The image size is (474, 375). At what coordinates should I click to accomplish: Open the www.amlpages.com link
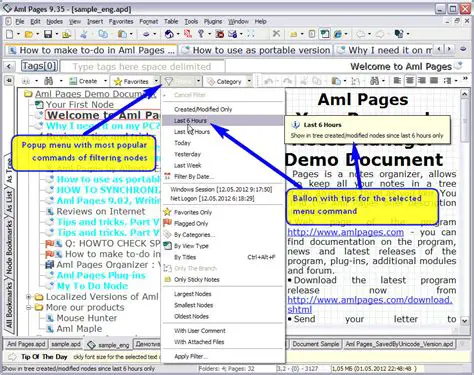point(346,232)
